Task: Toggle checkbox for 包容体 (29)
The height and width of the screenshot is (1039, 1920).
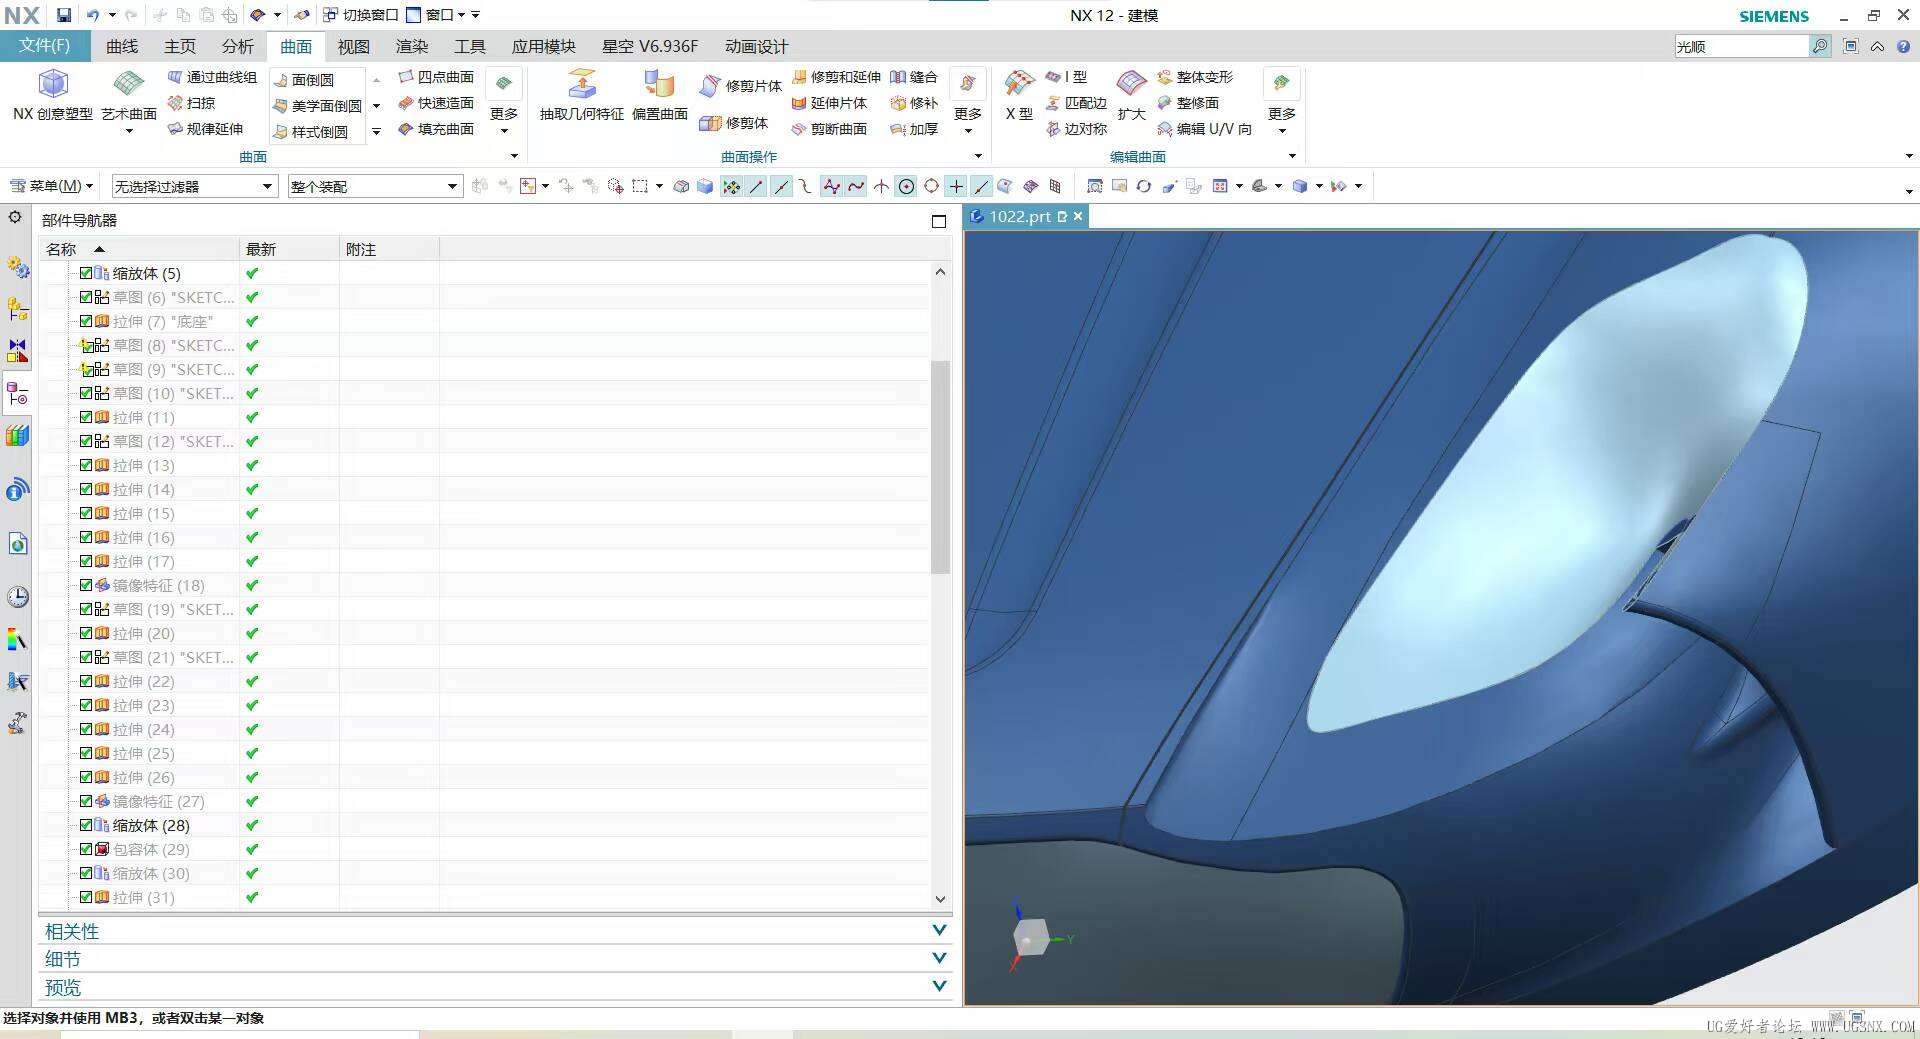Action: [86, 849]
